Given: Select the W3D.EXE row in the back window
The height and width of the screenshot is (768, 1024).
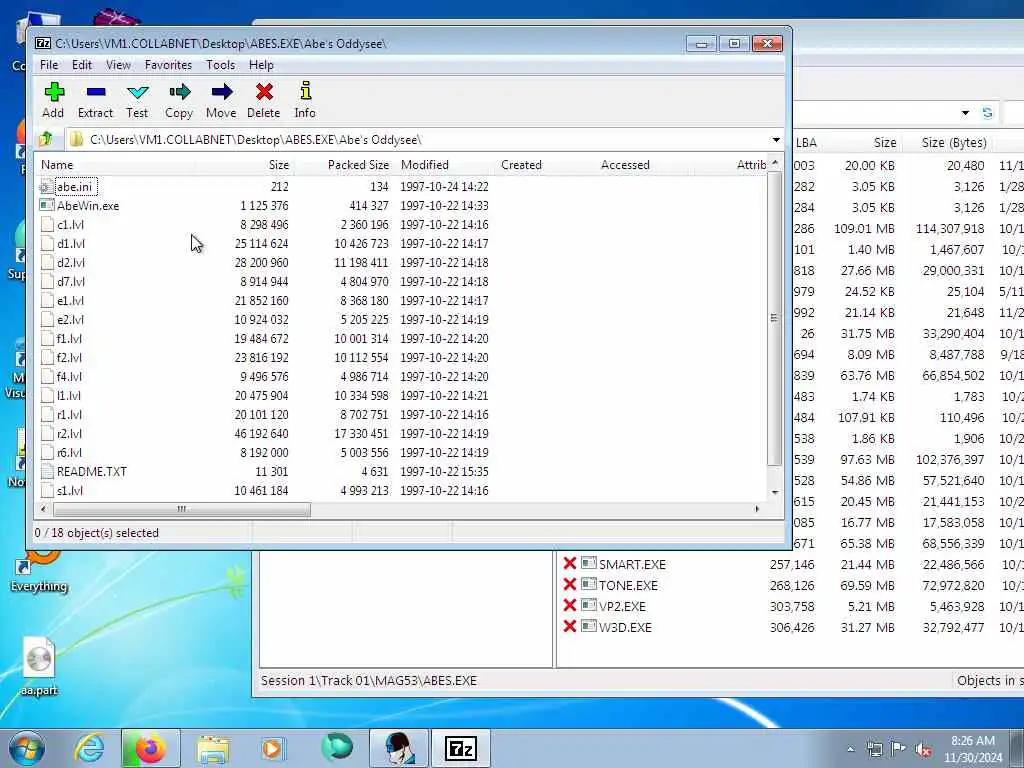Looking at the screenshot, I should pyautogui.click(x=790, y=627).
